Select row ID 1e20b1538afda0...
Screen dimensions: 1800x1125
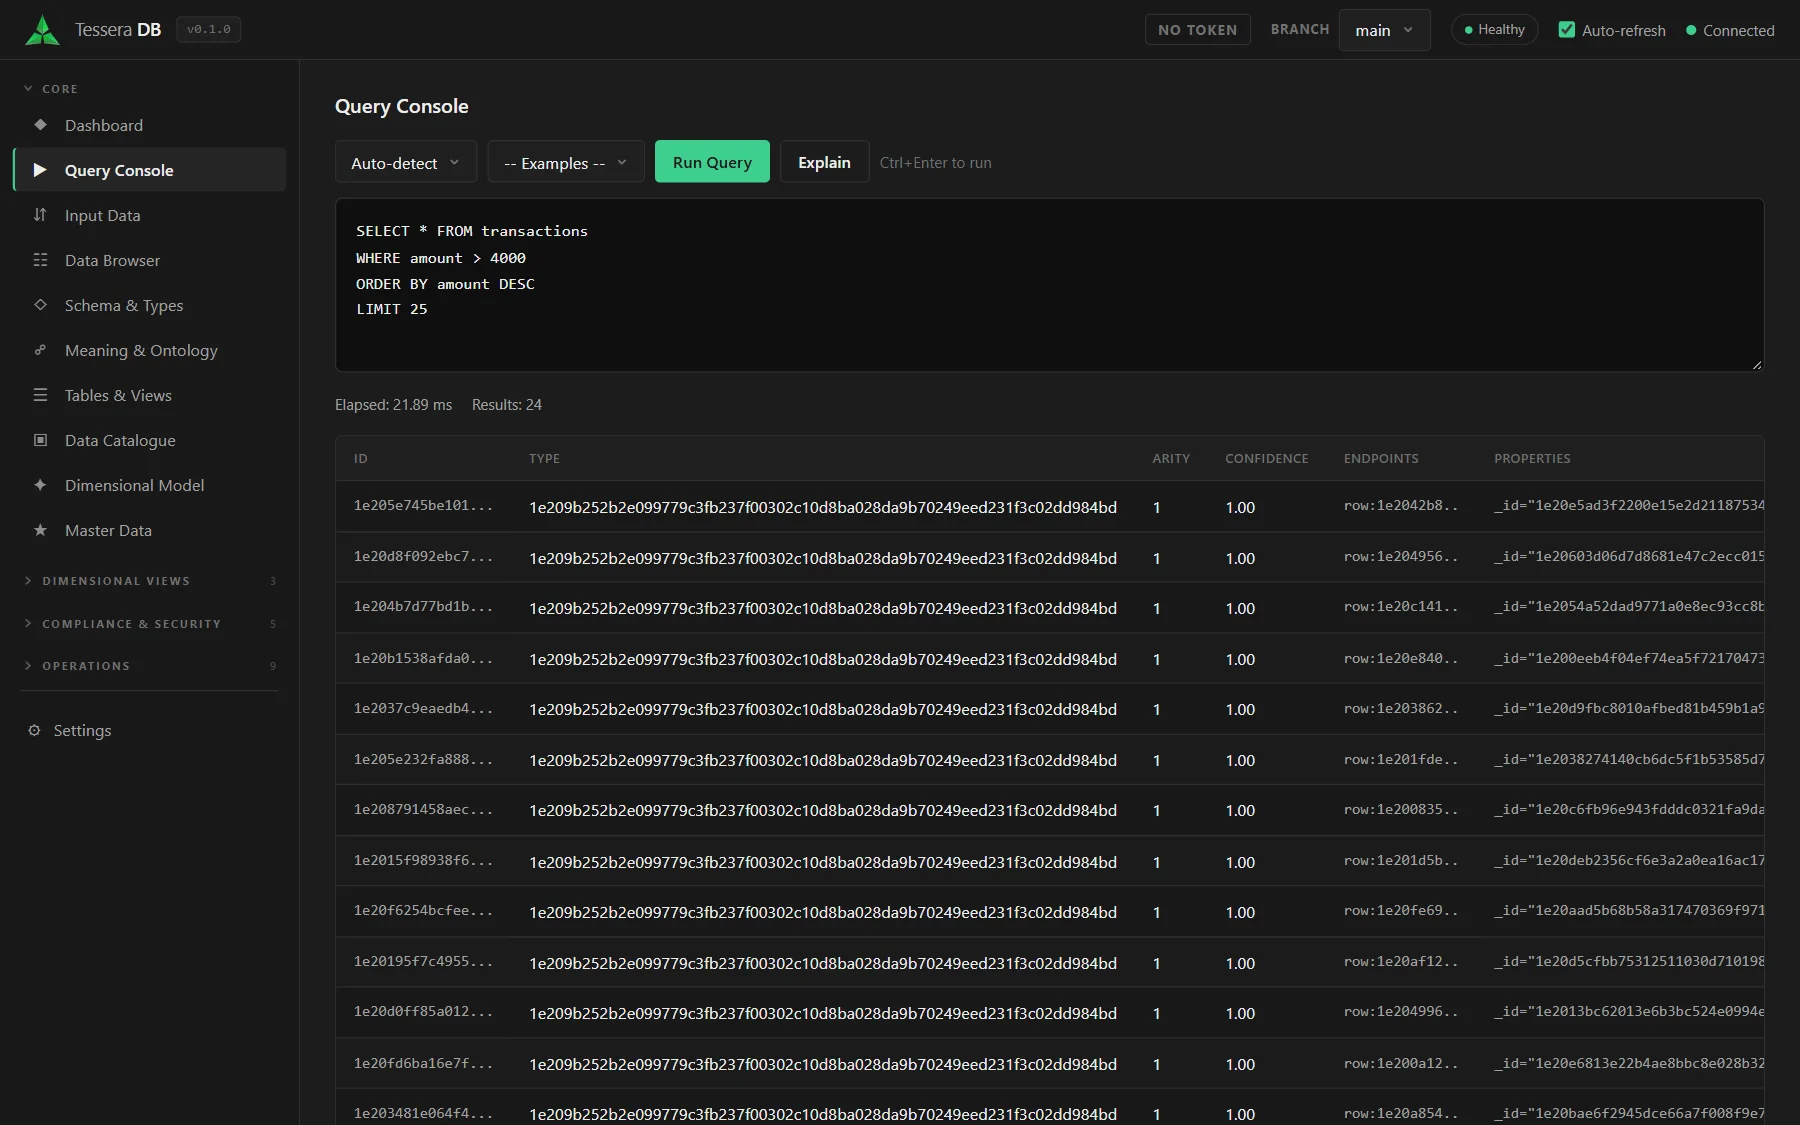tap(423, 659)
